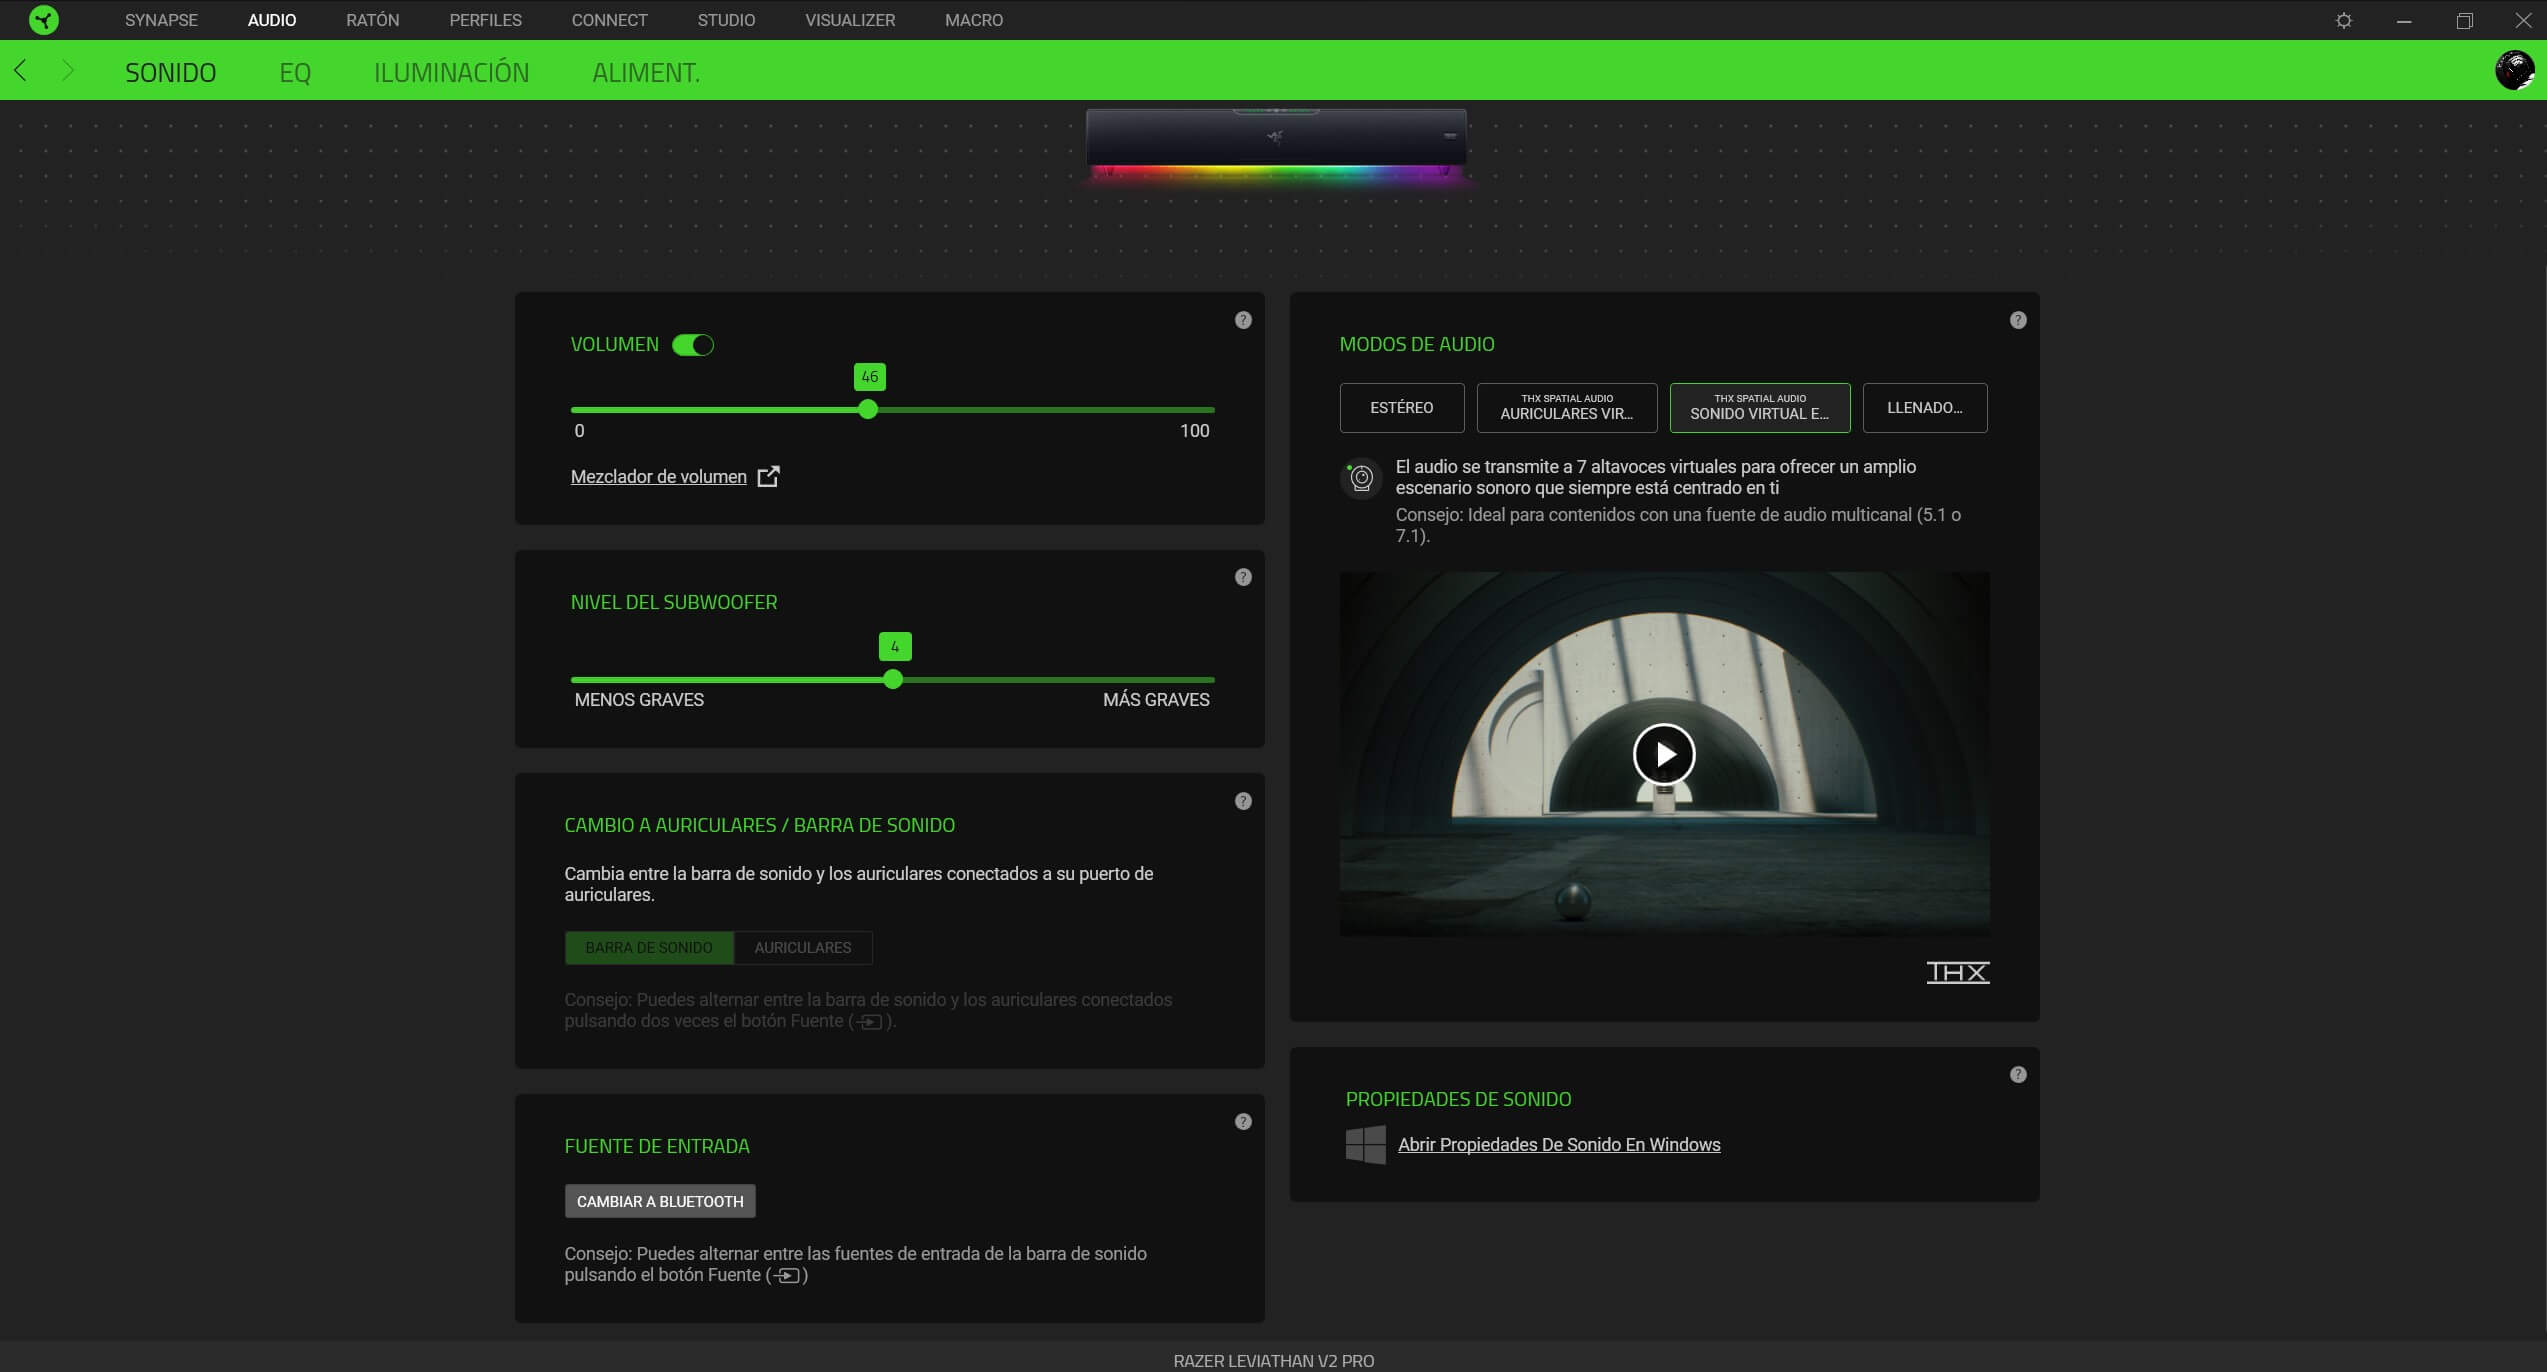Open Mezclador de volumen link

[659, 477]
